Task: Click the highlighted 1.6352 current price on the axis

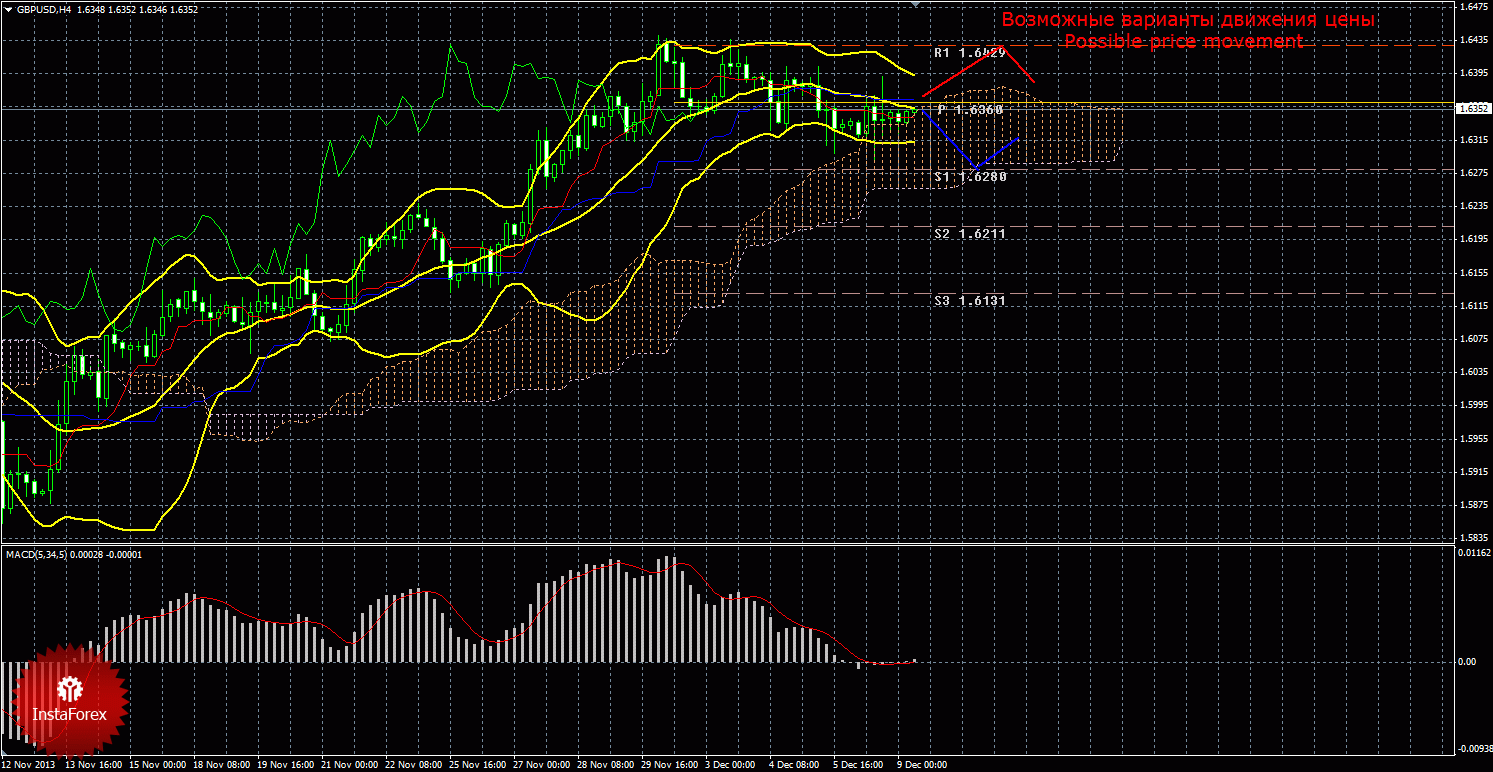Action: click(1473, 108)
